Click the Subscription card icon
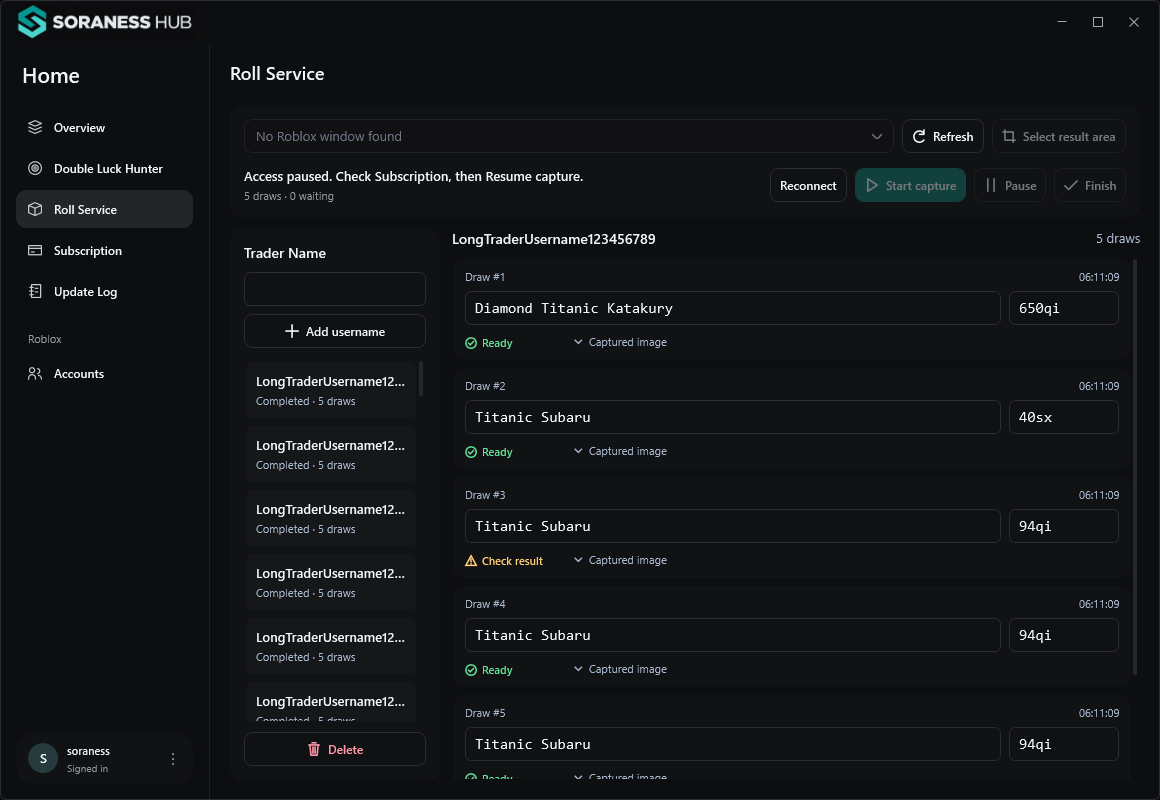 click(35, 250)
